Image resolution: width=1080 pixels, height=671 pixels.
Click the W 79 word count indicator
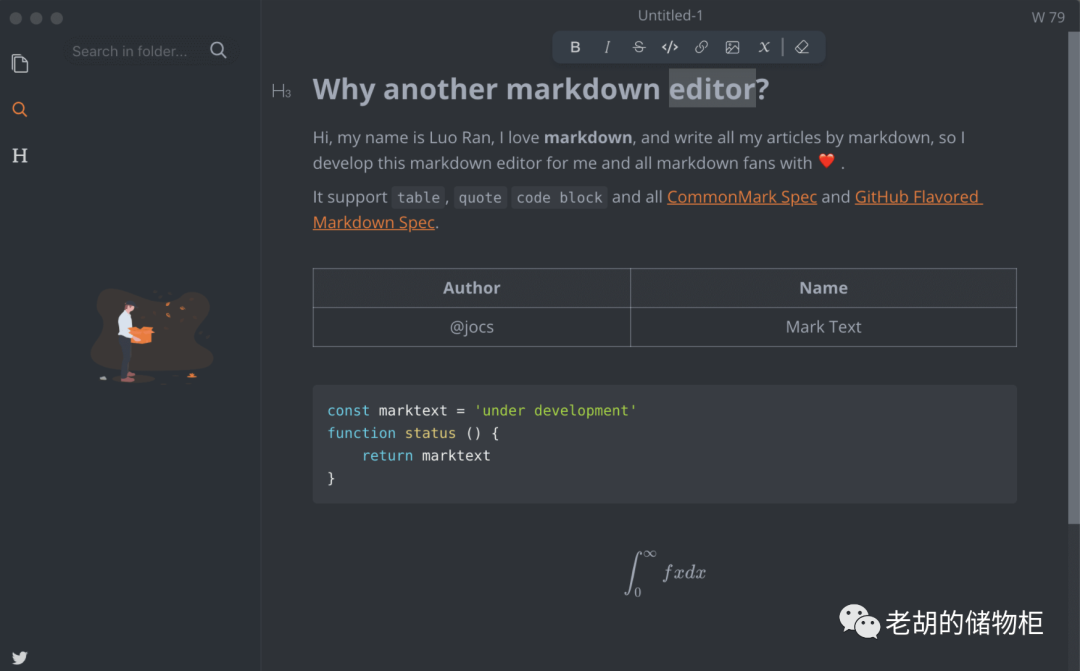point(1048,17)
